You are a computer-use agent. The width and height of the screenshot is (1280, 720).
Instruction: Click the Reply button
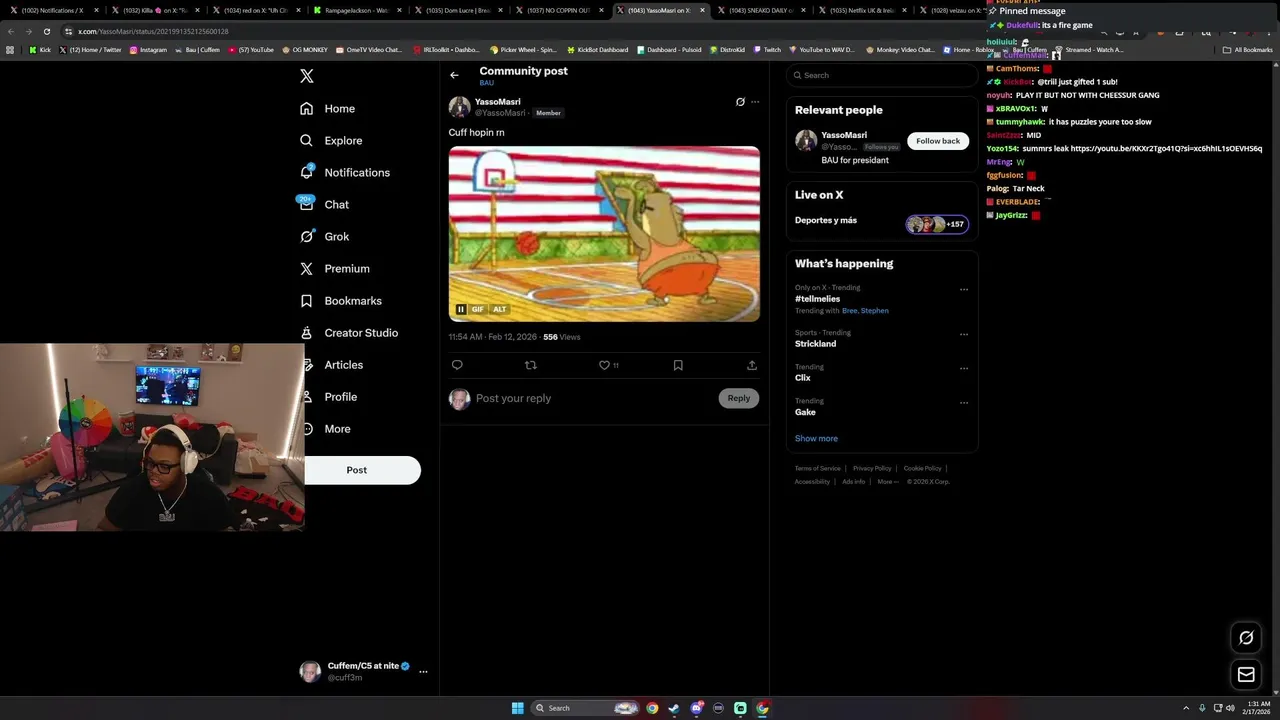[x=739, y=398]
